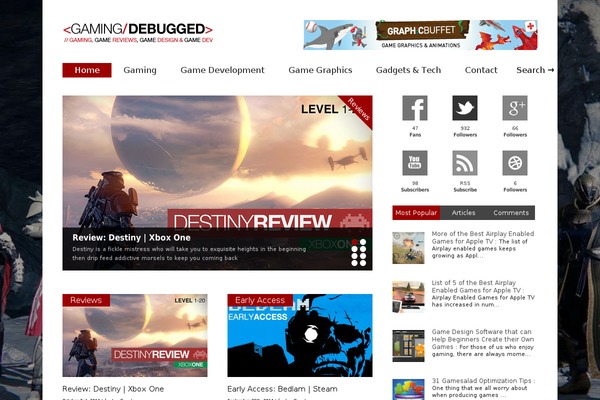Click the RSS Subscribe label
The width and height of the screenshot is (600, 400).
(465, 186)
